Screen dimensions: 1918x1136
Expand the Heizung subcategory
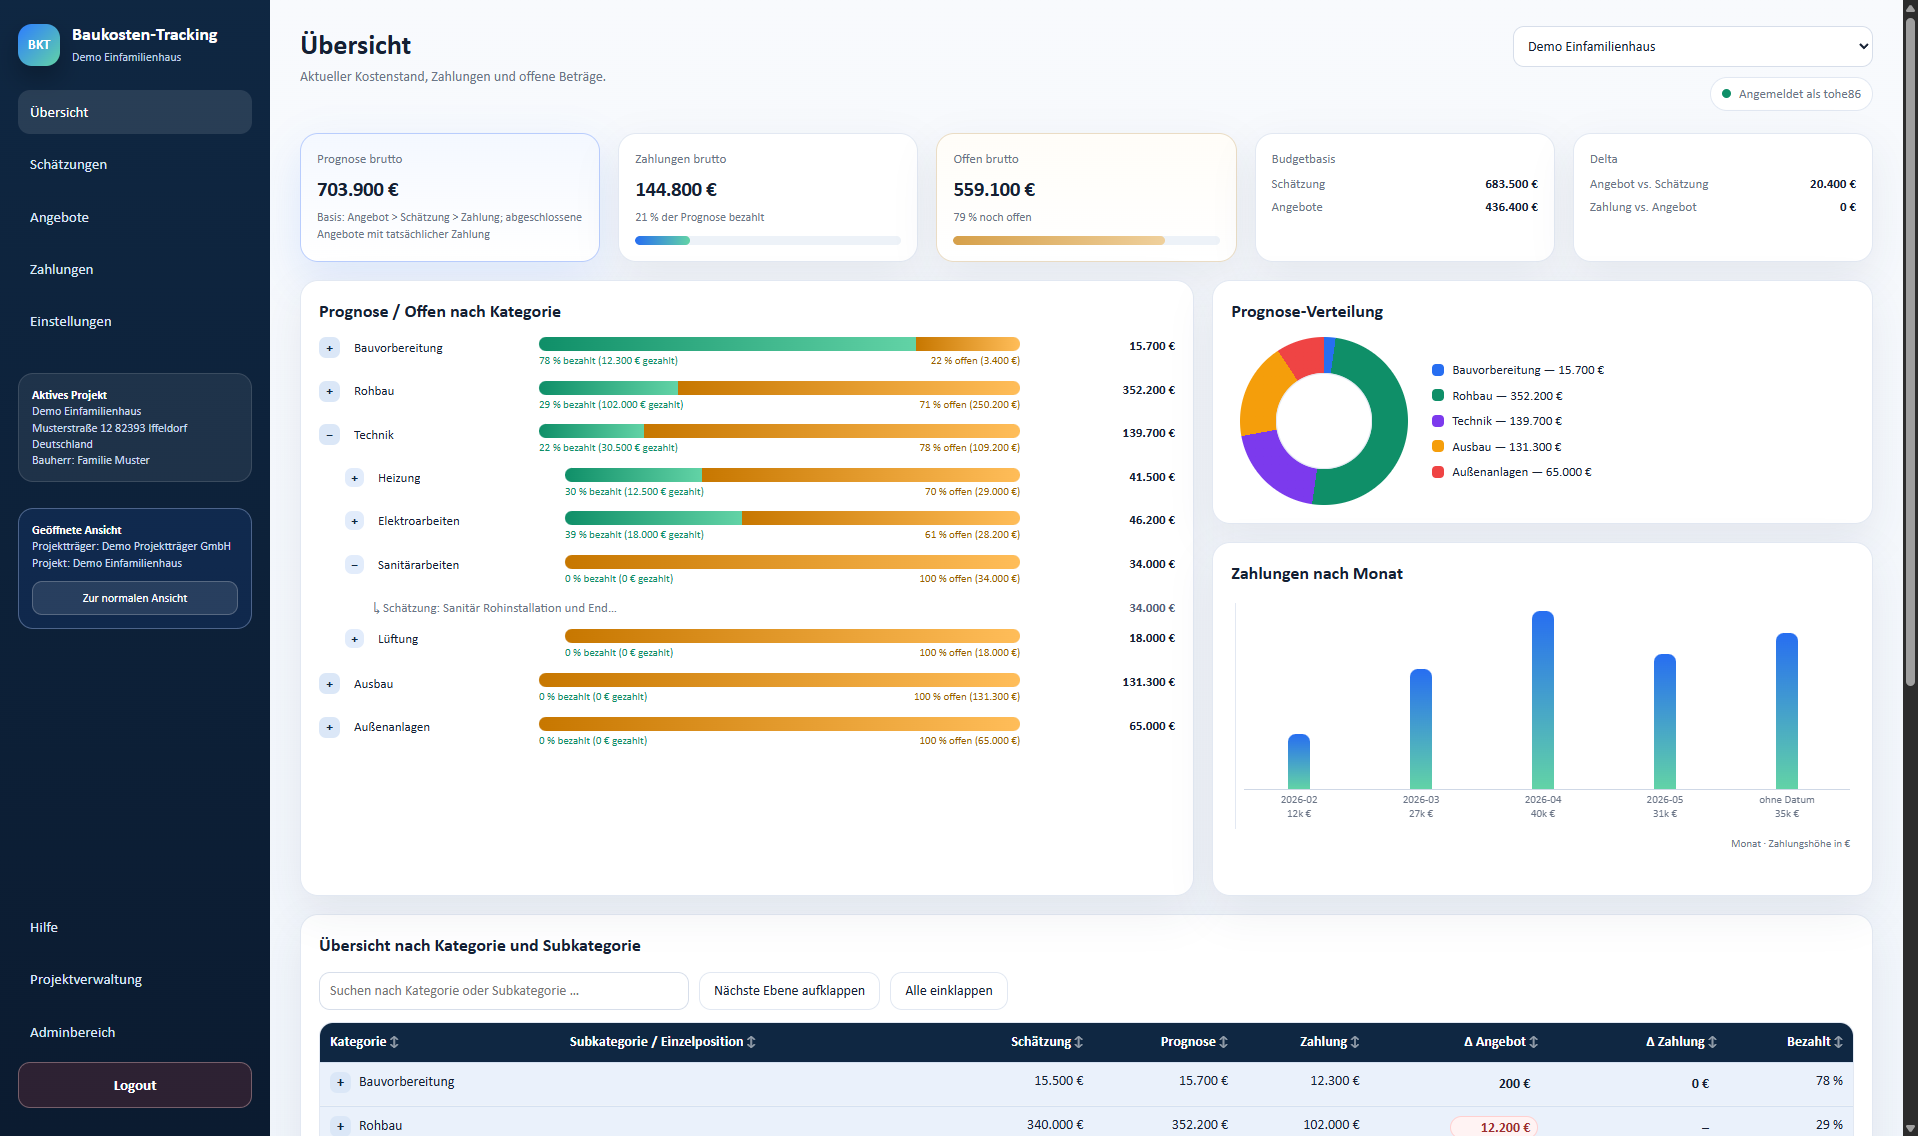click(x=354, y=478)
